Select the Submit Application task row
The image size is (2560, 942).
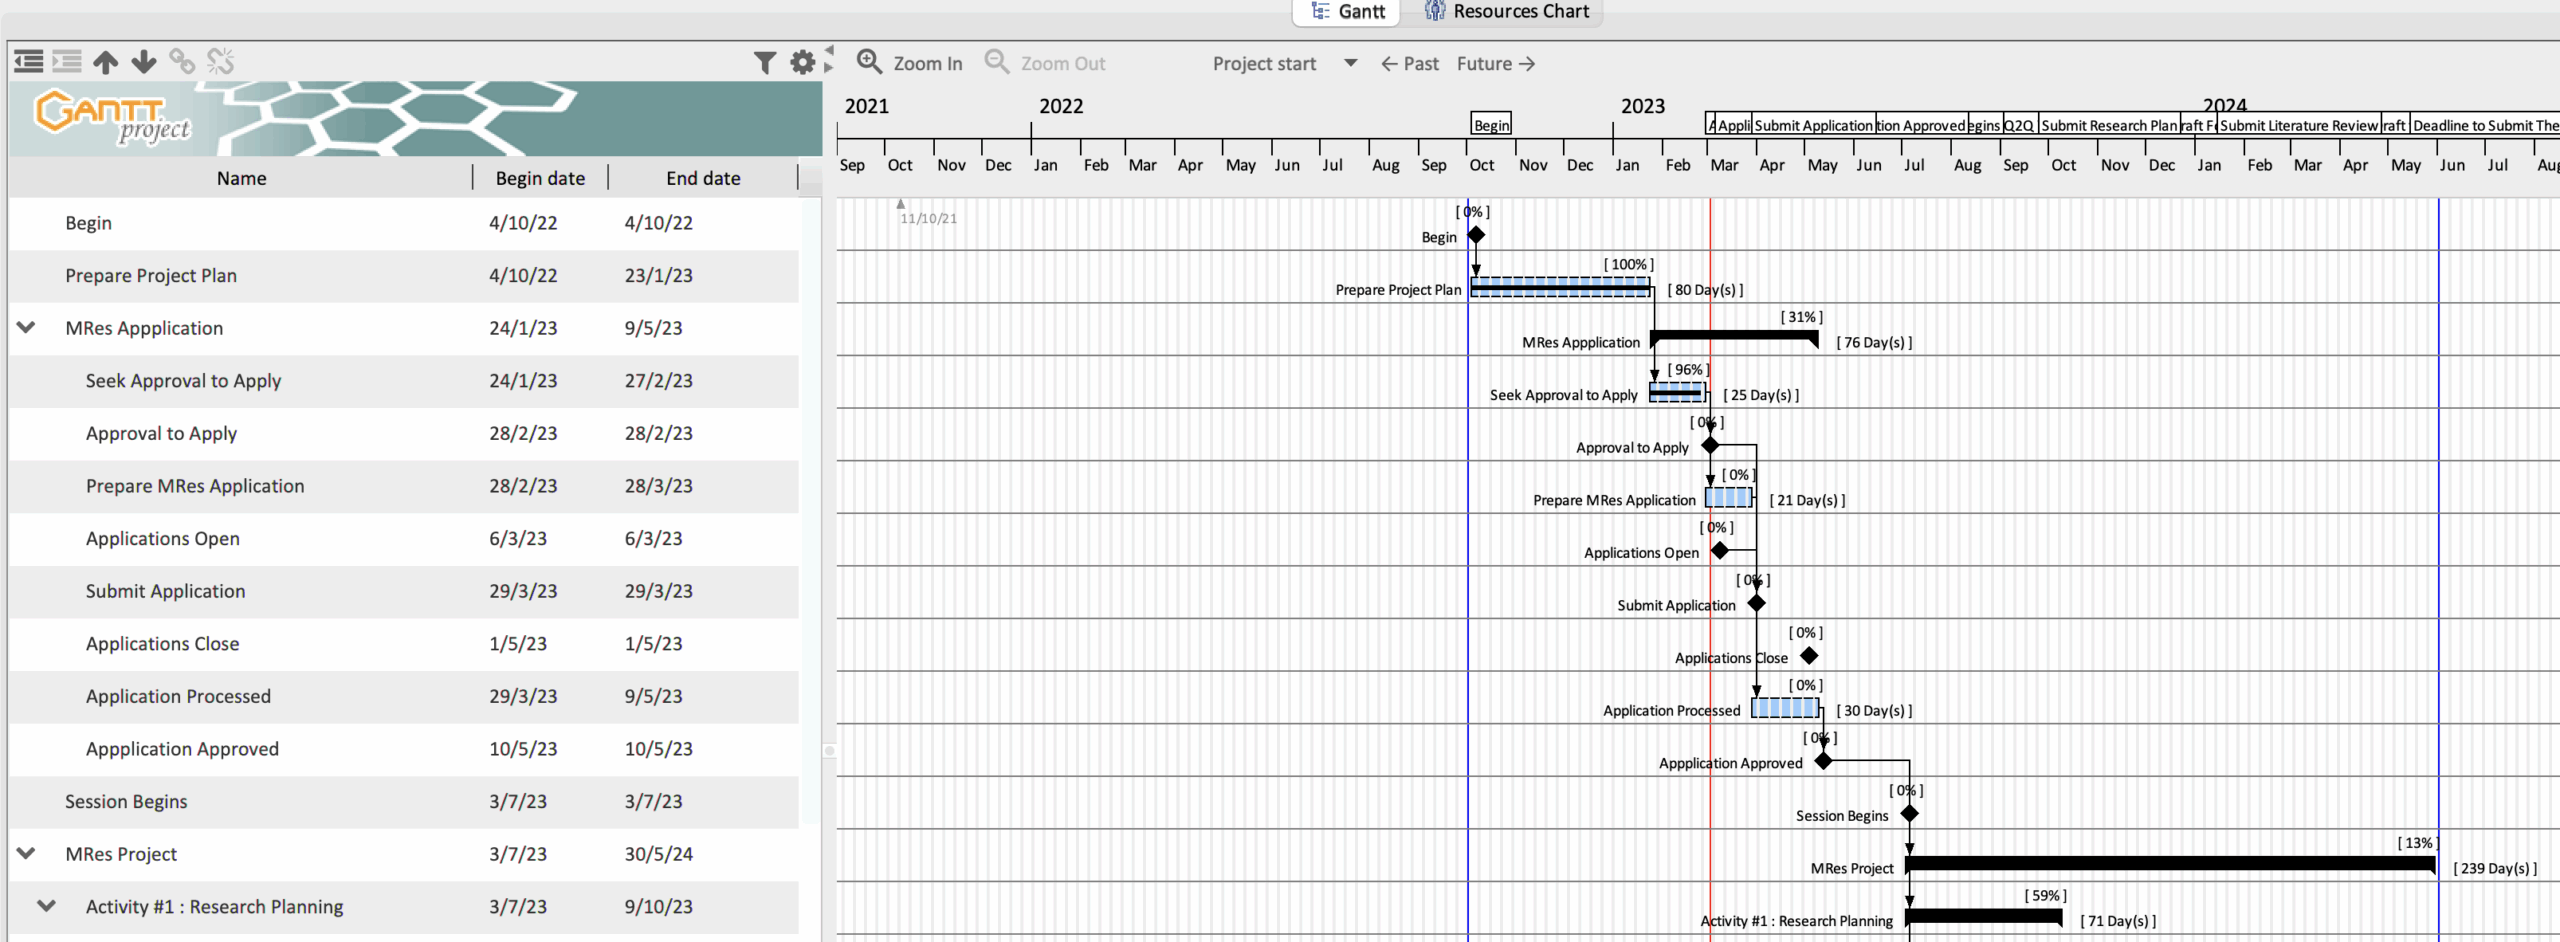(x=165, y=591)
